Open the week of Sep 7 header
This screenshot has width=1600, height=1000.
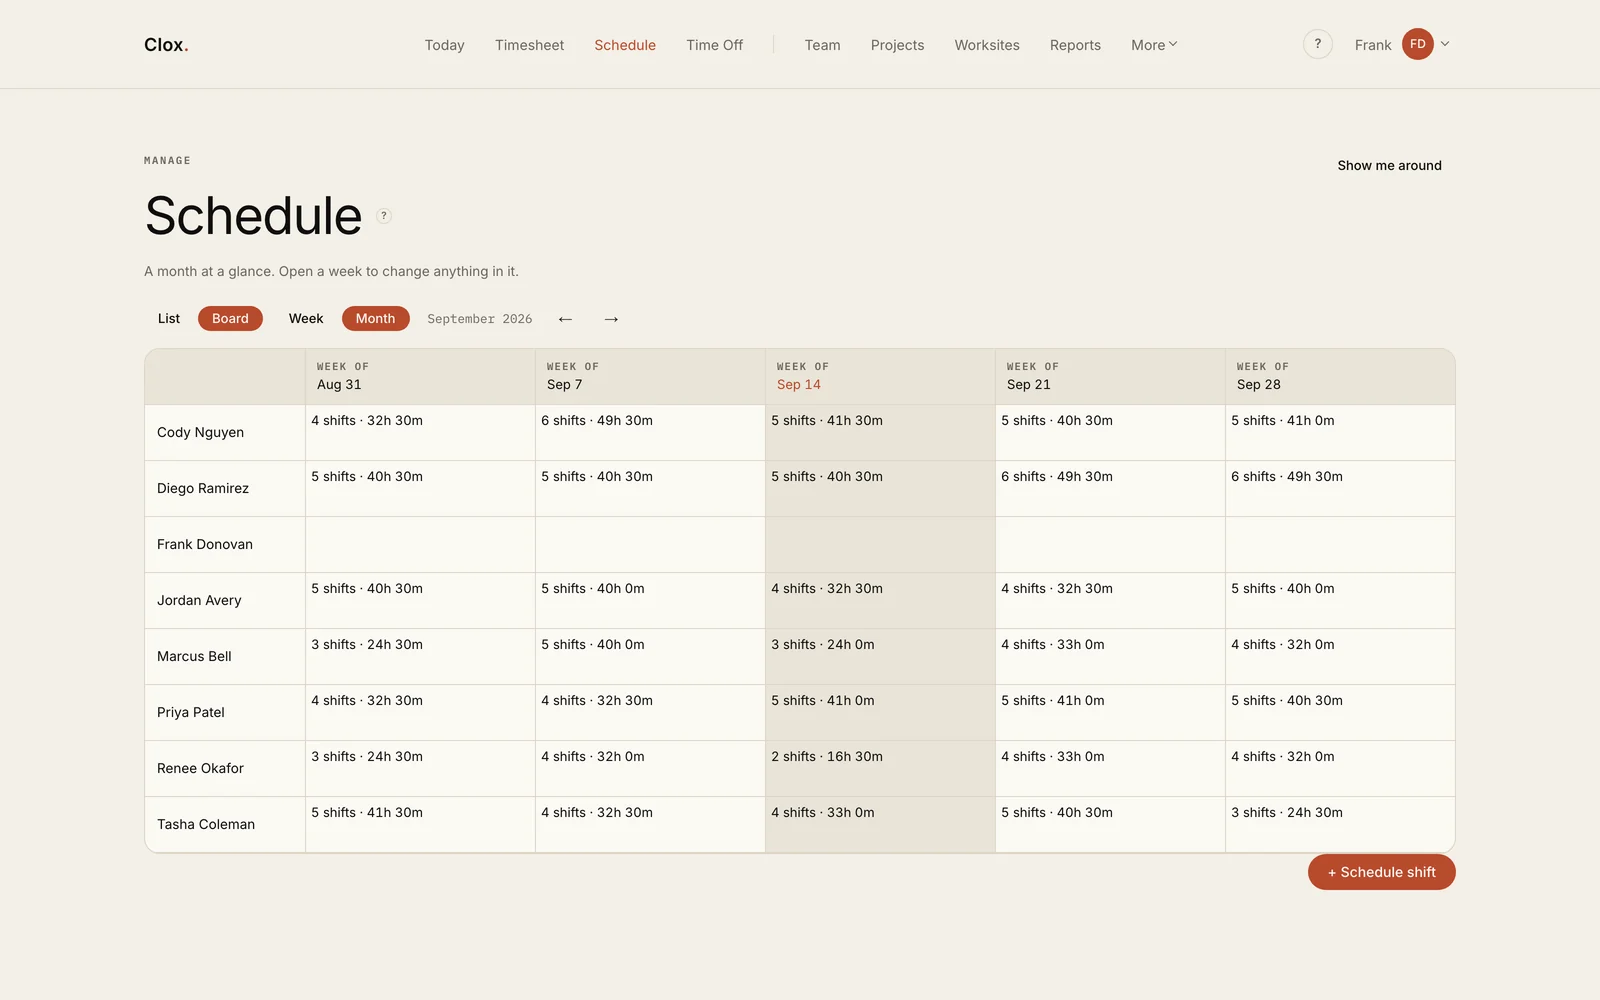click(650, 377)
